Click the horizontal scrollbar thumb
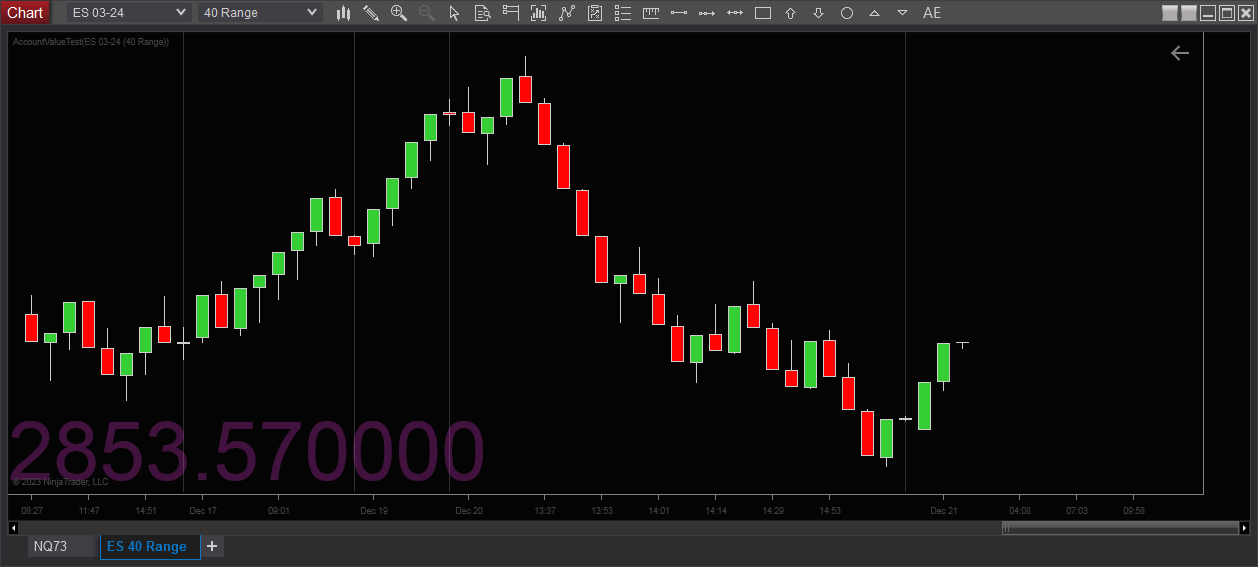The image size is (1258, 567). pyautogui.click(x=1118, y=527)
